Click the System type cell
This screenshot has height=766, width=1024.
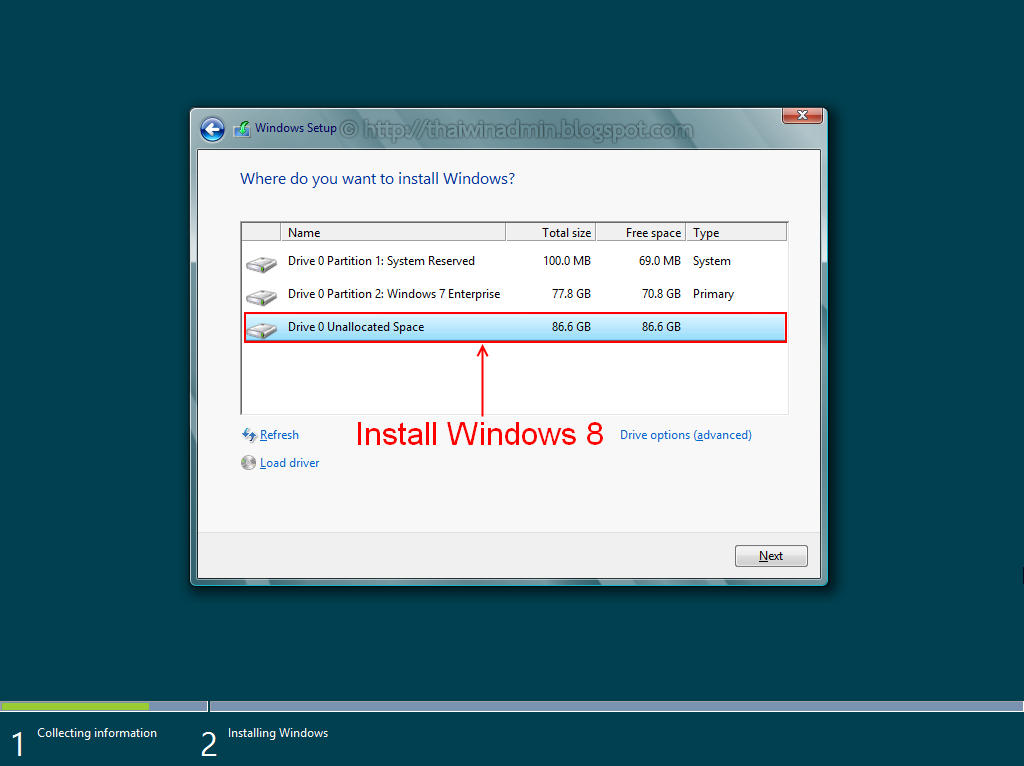coord(712,261)
